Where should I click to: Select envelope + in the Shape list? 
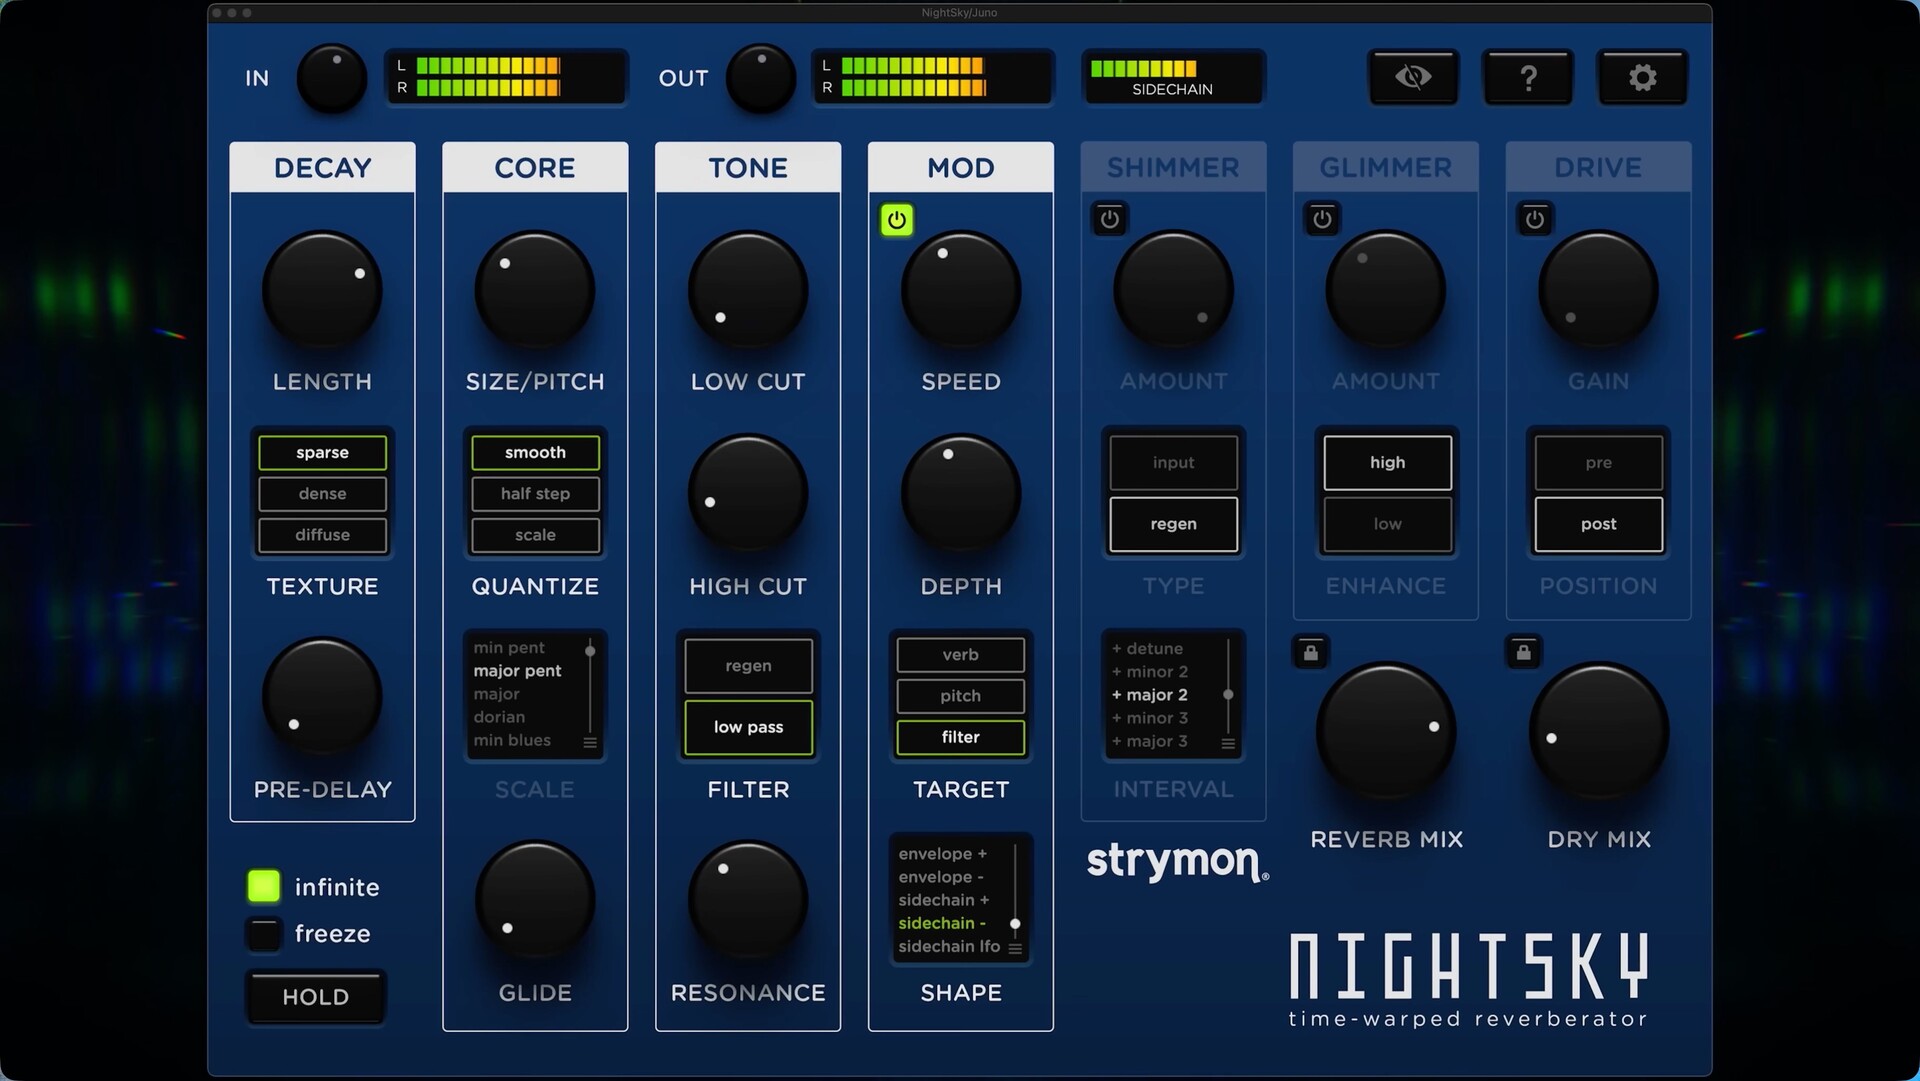[940, 853]
